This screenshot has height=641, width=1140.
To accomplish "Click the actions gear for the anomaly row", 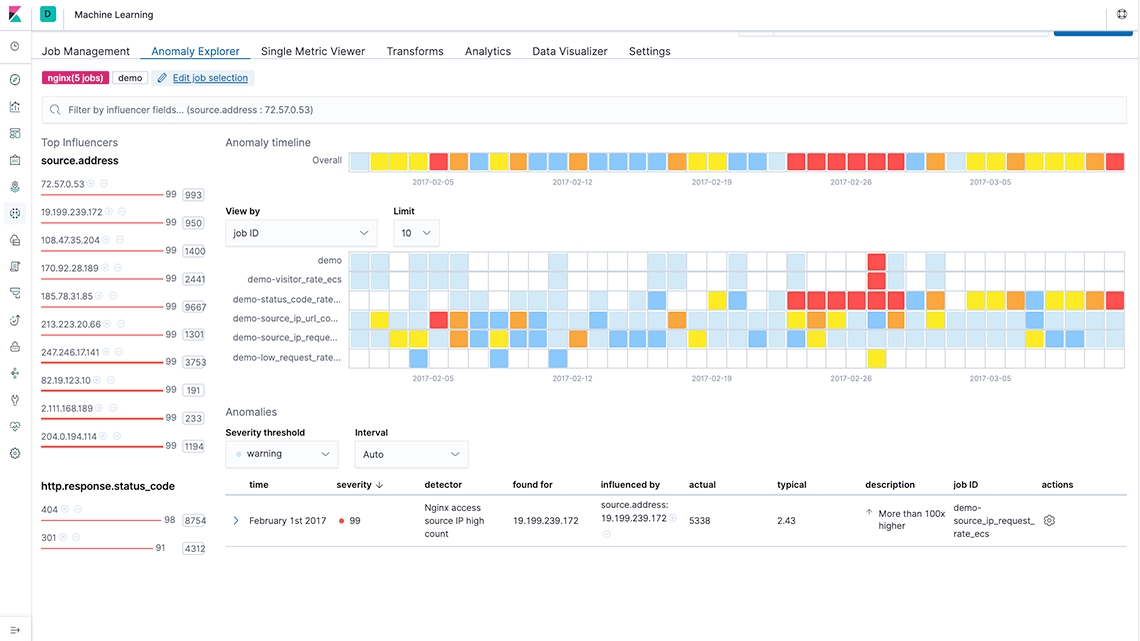I will point(1049,521).
